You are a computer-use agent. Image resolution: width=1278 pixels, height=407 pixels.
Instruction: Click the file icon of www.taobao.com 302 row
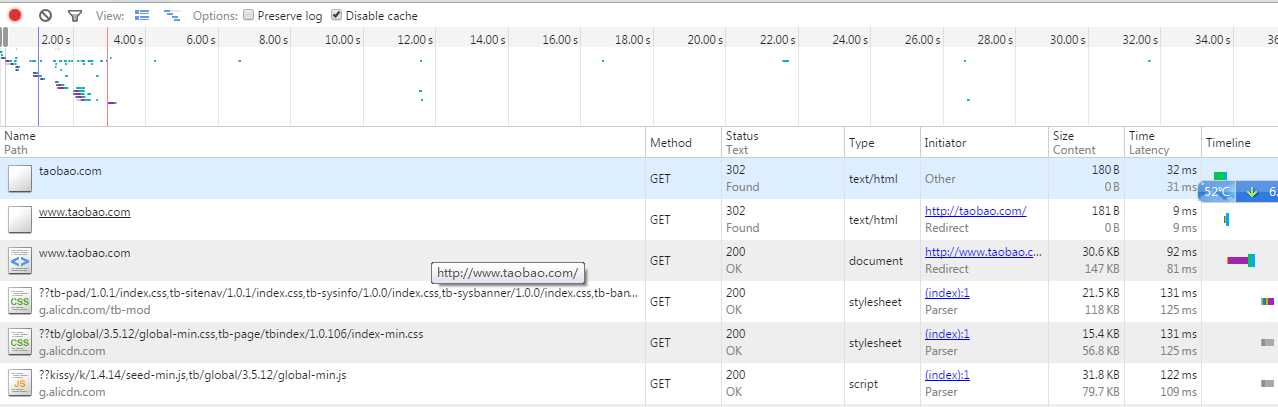(x=20, y=220)
